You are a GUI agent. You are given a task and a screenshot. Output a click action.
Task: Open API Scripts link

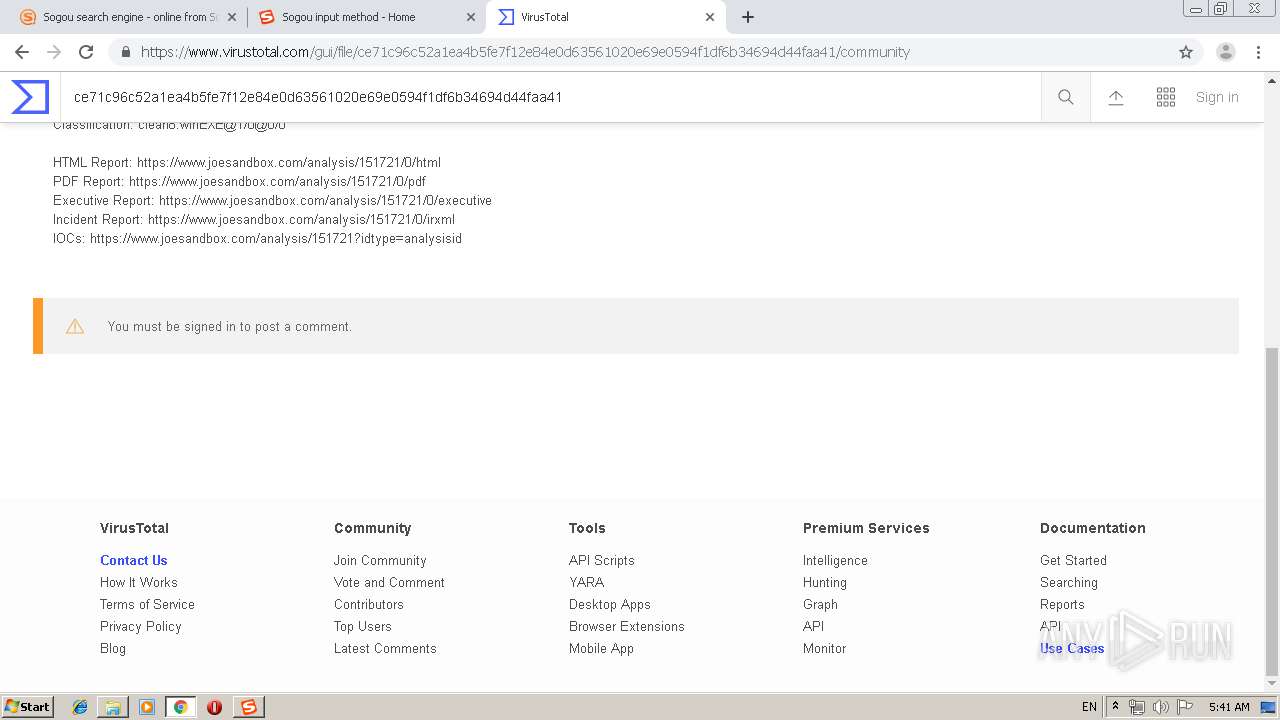click(x=602, y=560)
